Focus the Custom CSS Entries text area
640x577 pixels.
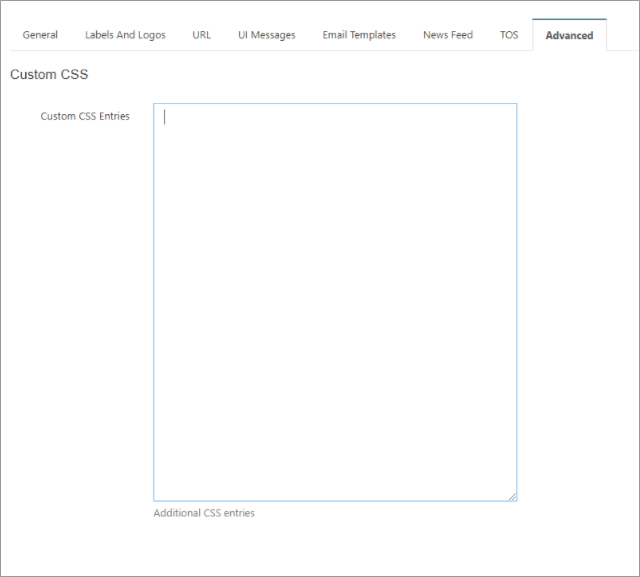(335, 300)
